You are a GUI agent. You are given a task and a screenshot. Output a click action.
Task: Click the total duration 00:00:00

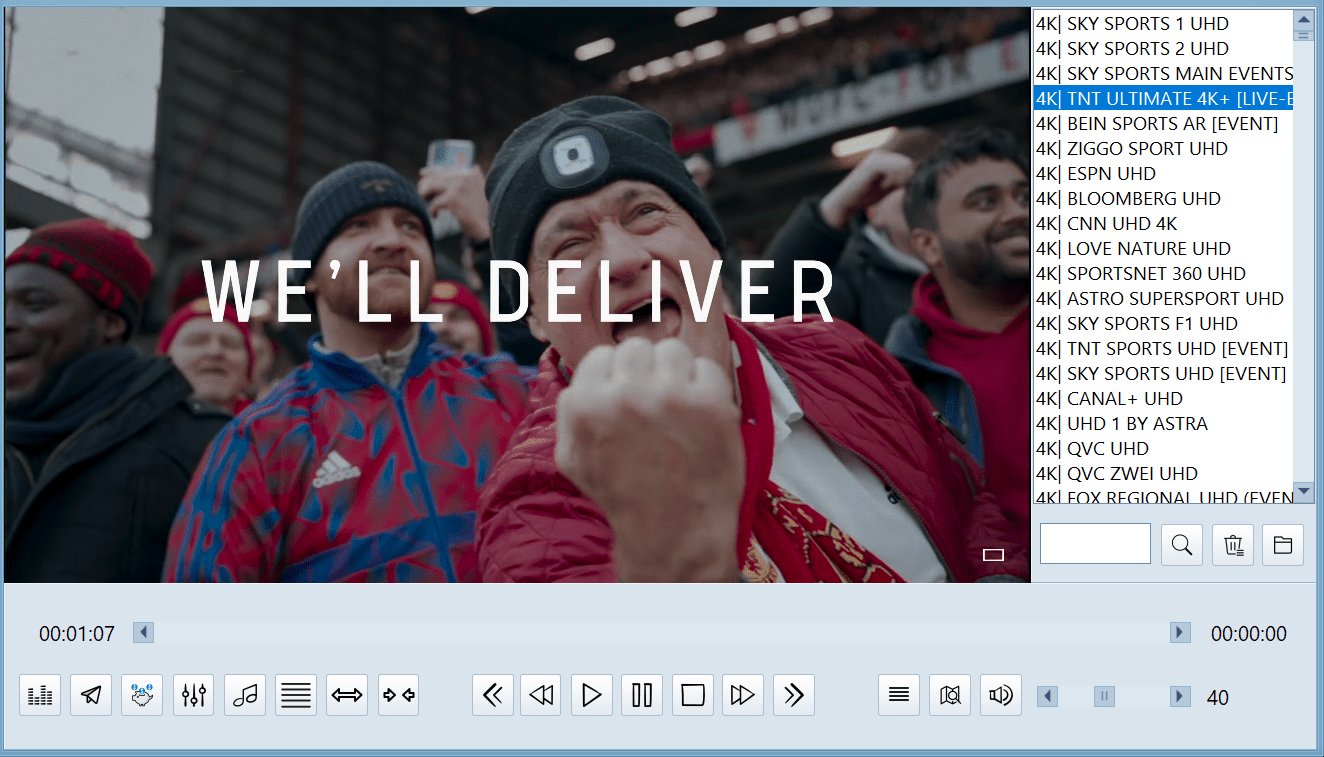(1249, 633)
